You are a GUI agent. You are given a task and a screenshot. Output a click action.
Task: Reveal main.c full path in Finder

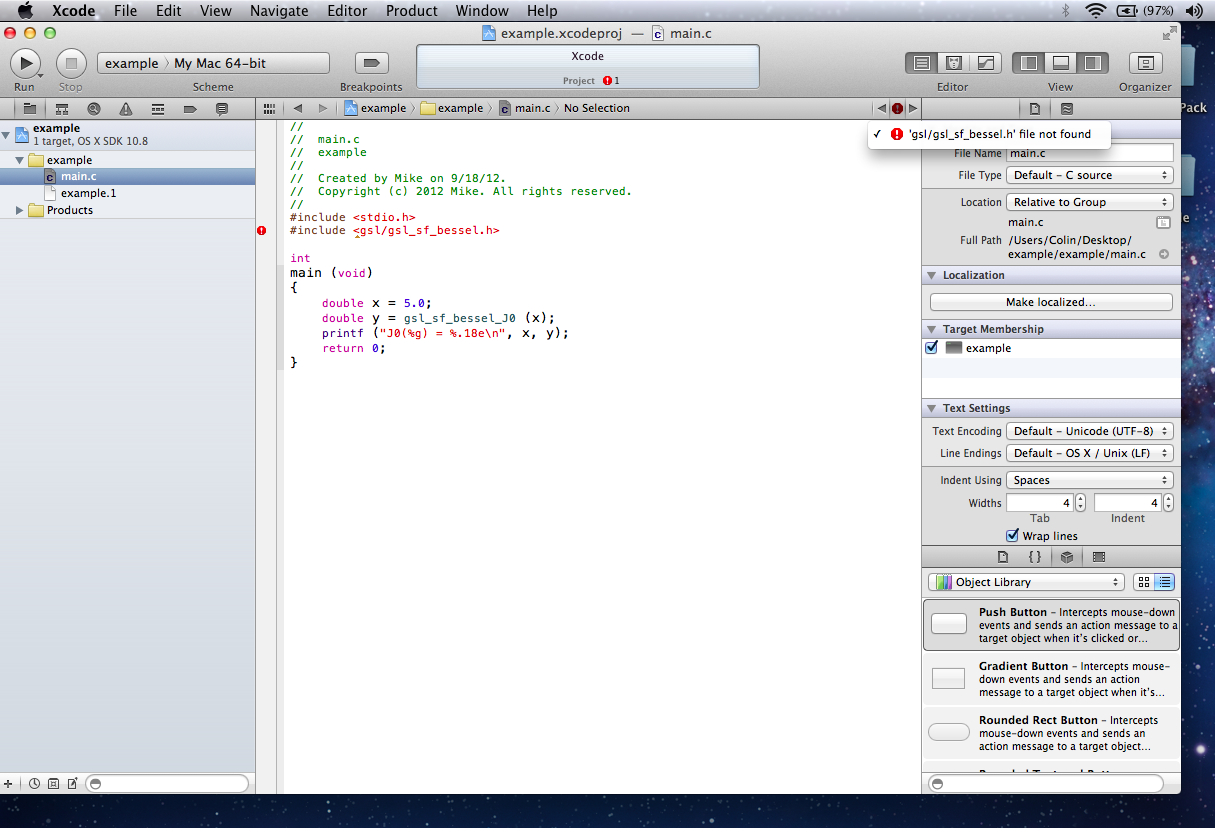1164,254
